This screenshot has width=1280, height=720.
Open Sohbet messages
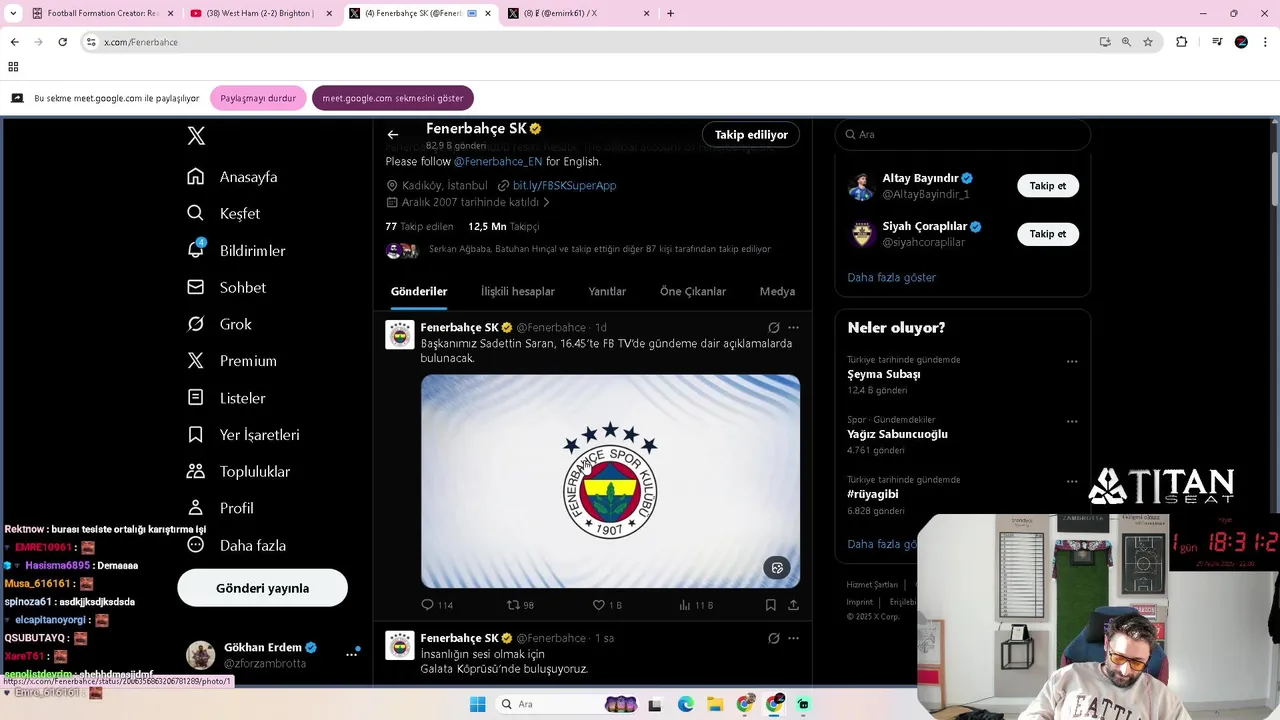pos(226,287)
